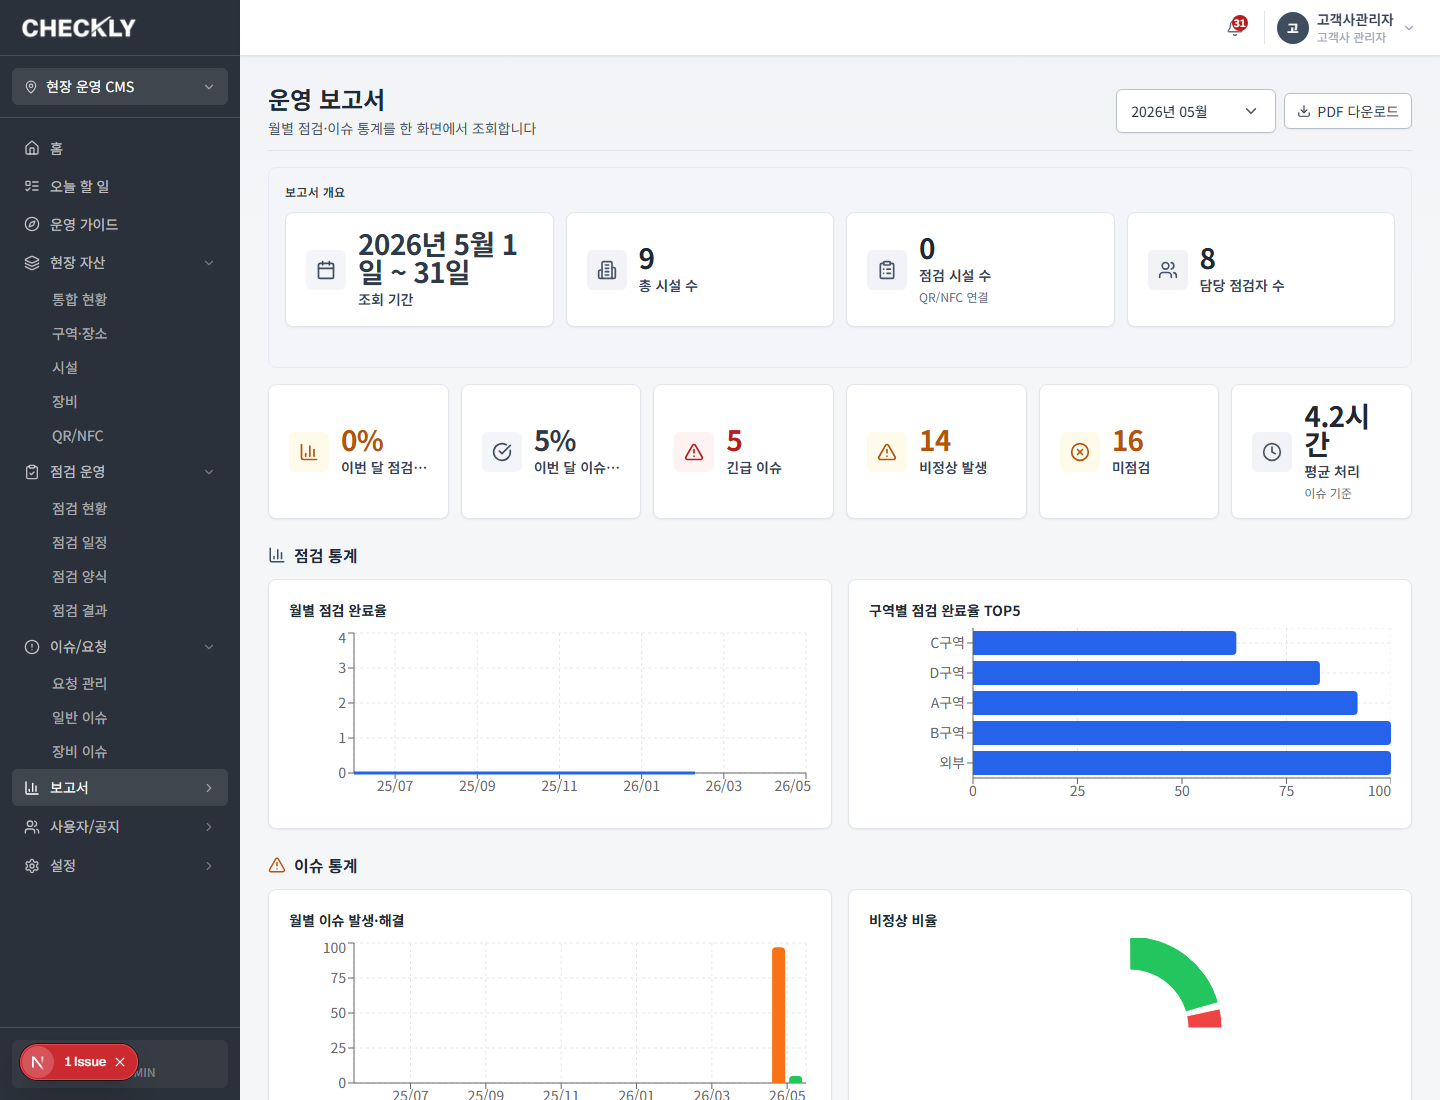
Task: Click the people icon in 담당 점검자 수 card
Action: click(x=1168, y=270)
